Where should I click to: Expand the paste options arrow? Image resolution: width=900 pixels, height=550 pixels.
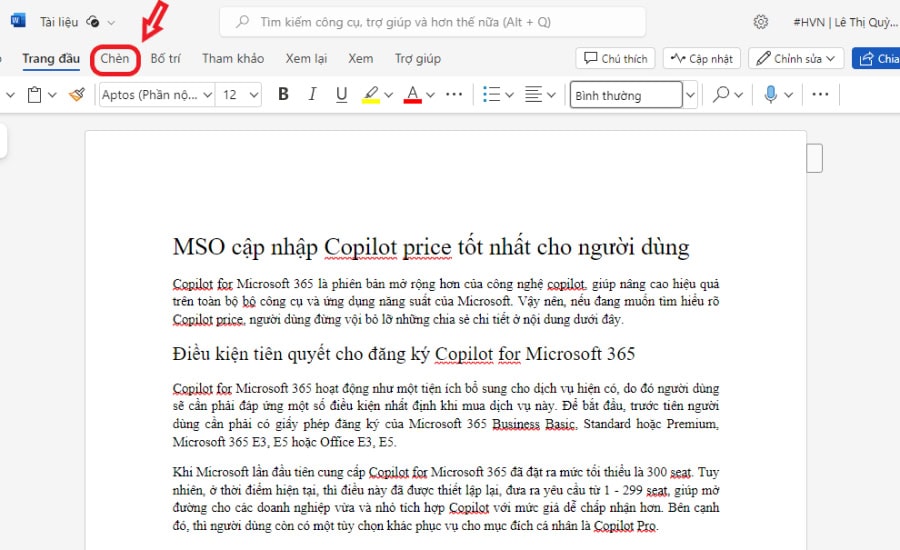tap(52, 95)
